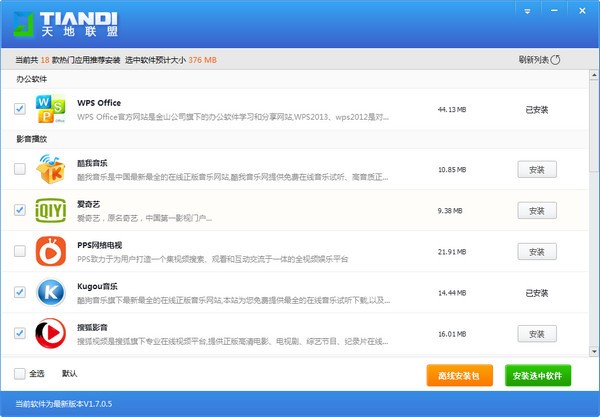This screenshot has width=600, height=417.
Task: Click the 21.91 MB size value
Action: pos(452,252)
